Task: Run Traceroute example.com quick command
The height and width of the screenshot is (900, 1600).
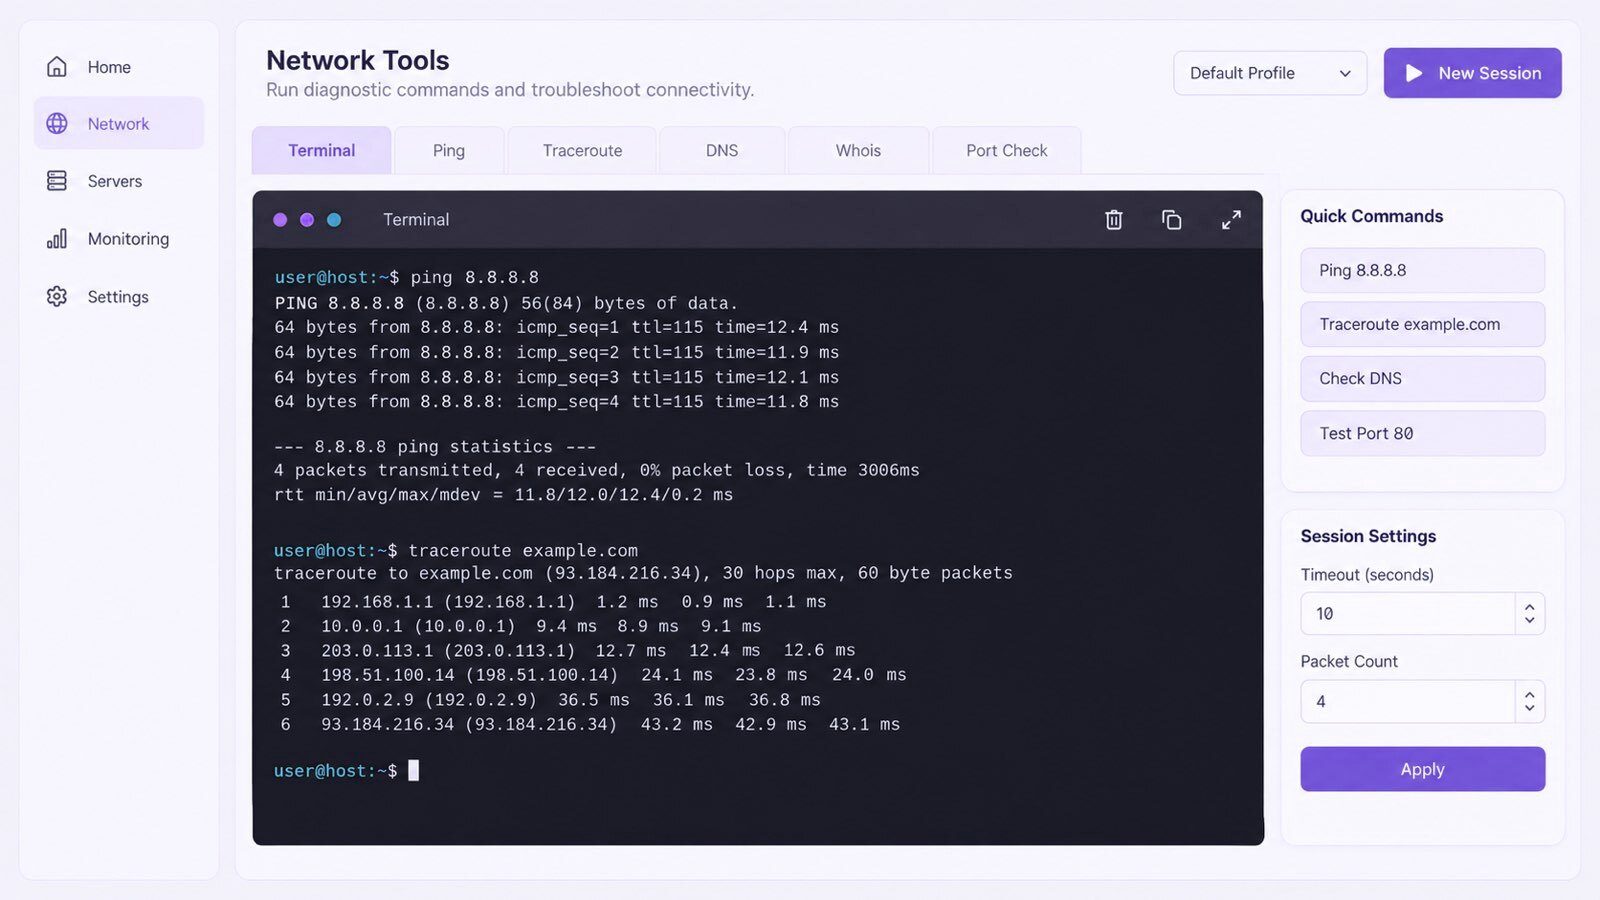Action: pyautogui.click(x=1422, y=324)
